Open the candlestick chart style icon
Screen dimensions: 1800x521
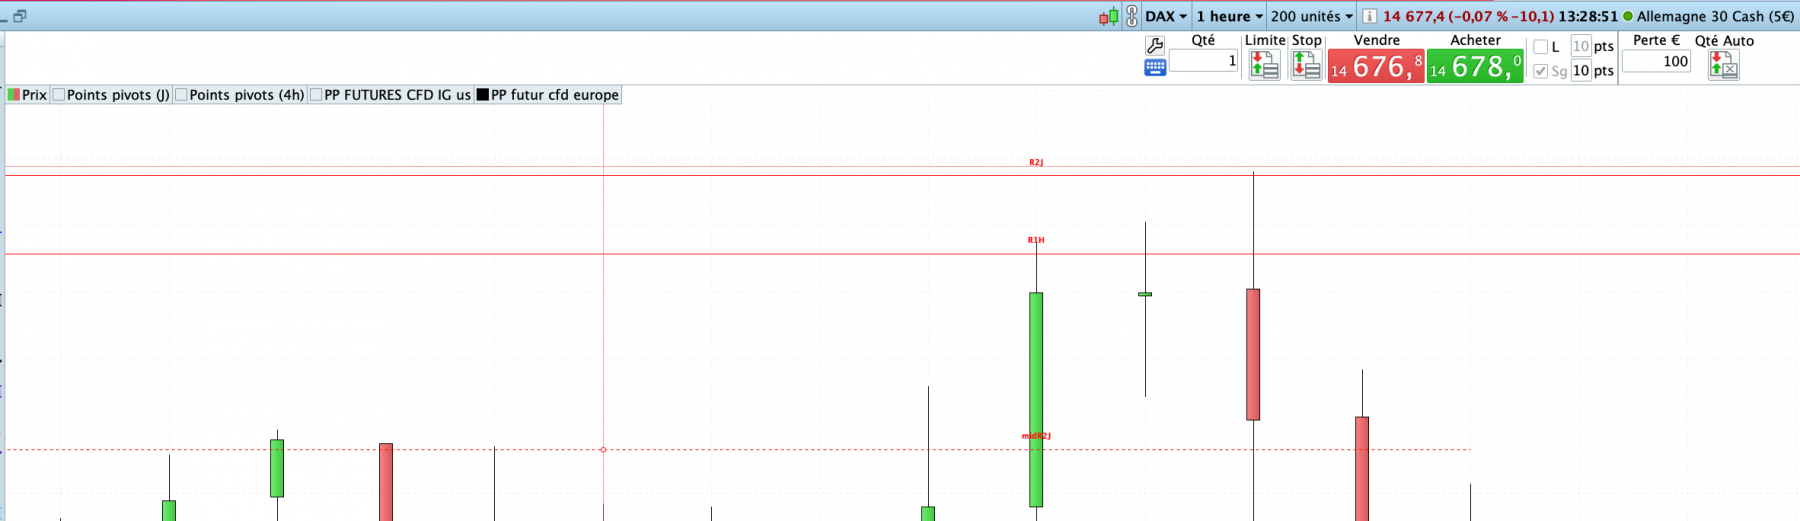click(x=1109, y=16)
